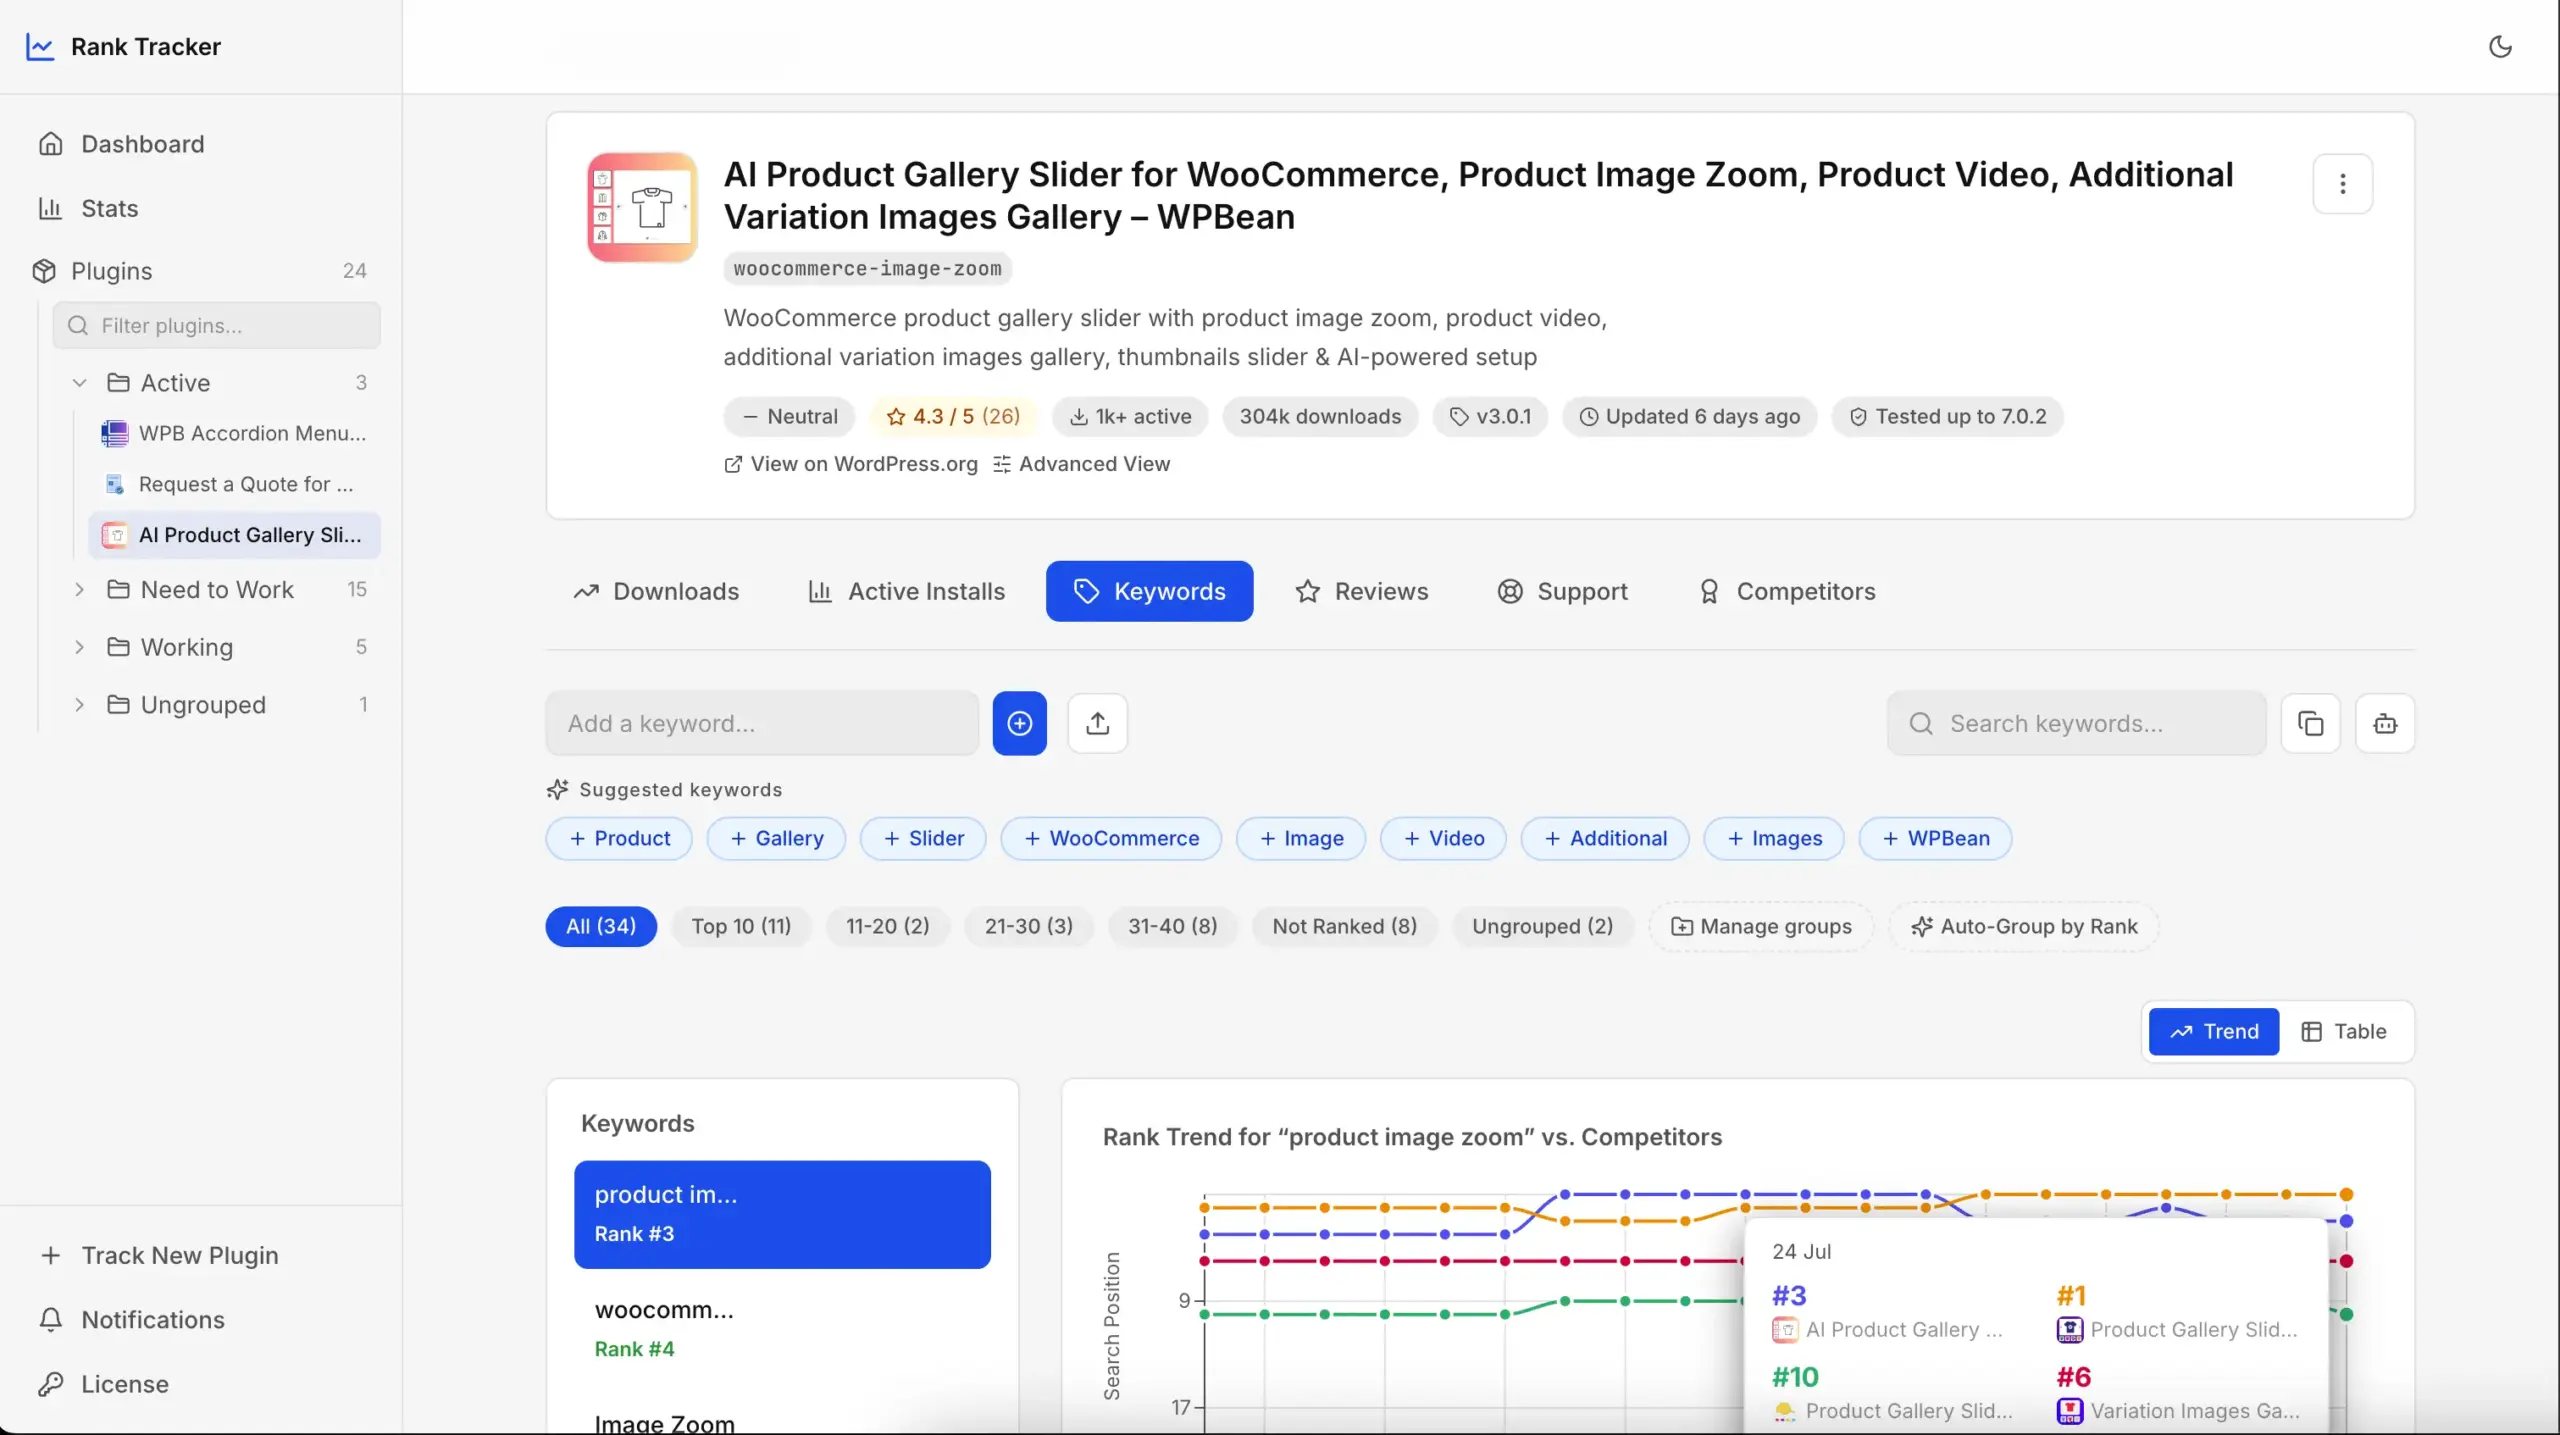Screen dimensions: 2560x1435
Task: Select WPB Accordion Menu plugin
Action: pyautogui.click(x=235, y=433)
